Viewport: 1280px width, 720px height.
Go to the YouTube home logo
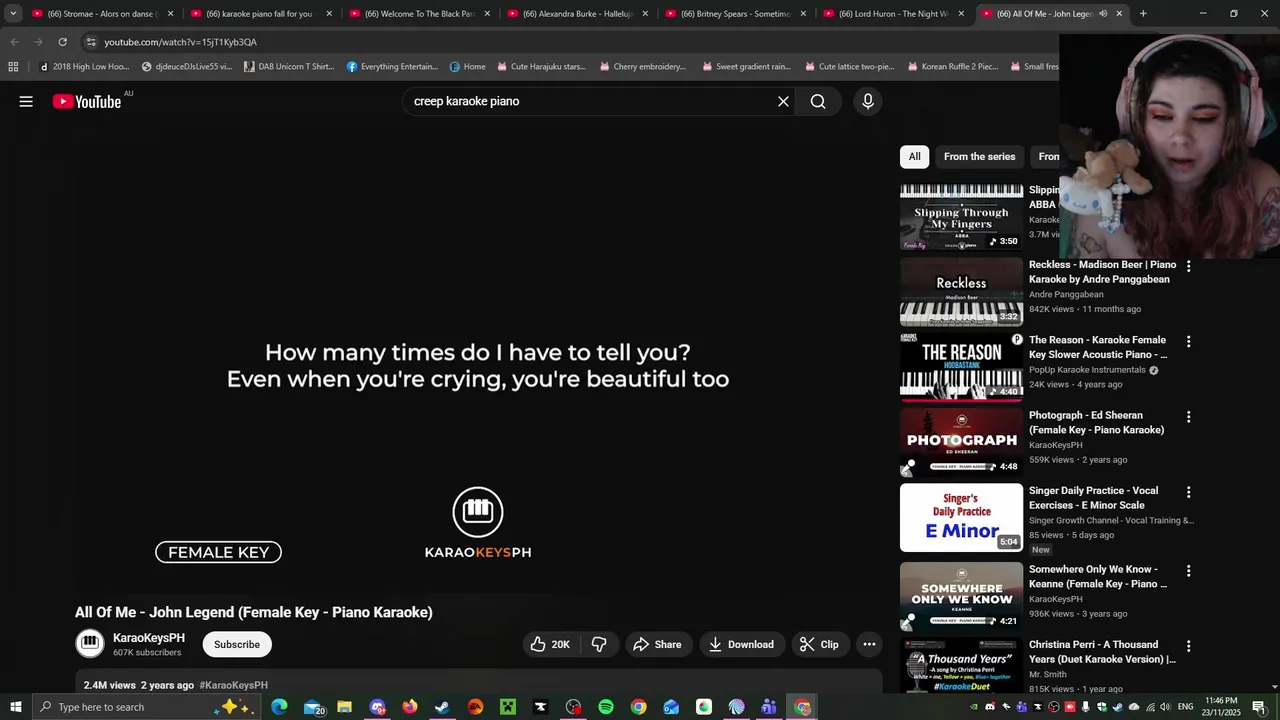pyautogui.click(x=87, y=101)
